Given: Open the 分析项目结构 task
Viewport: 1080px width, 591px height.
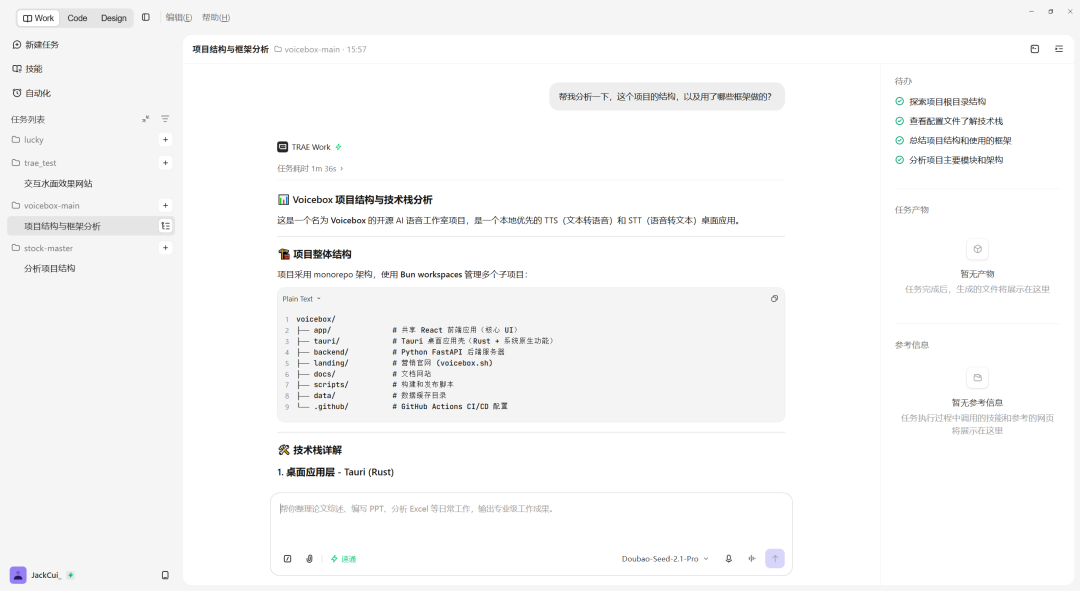Looking at the screenshot, I should coord(50,269).
